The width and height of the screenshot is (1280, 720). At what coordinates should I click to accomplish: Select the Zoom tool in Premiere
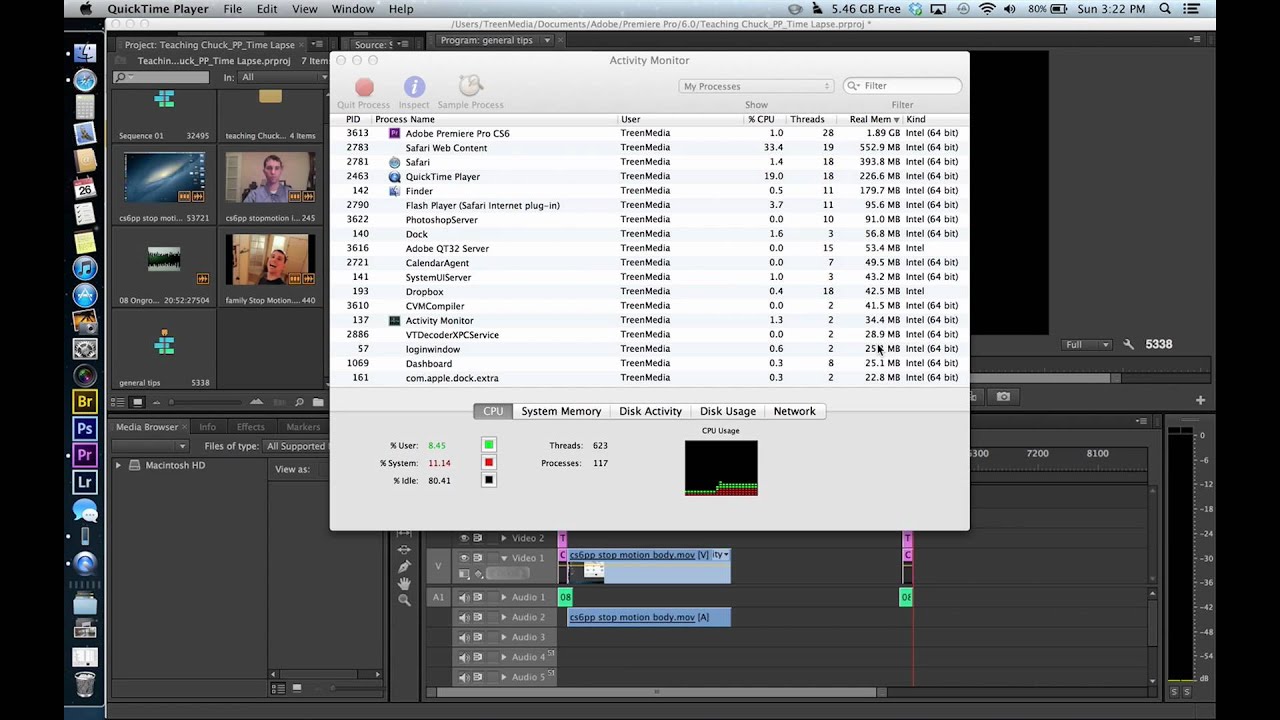coord(404,600)
